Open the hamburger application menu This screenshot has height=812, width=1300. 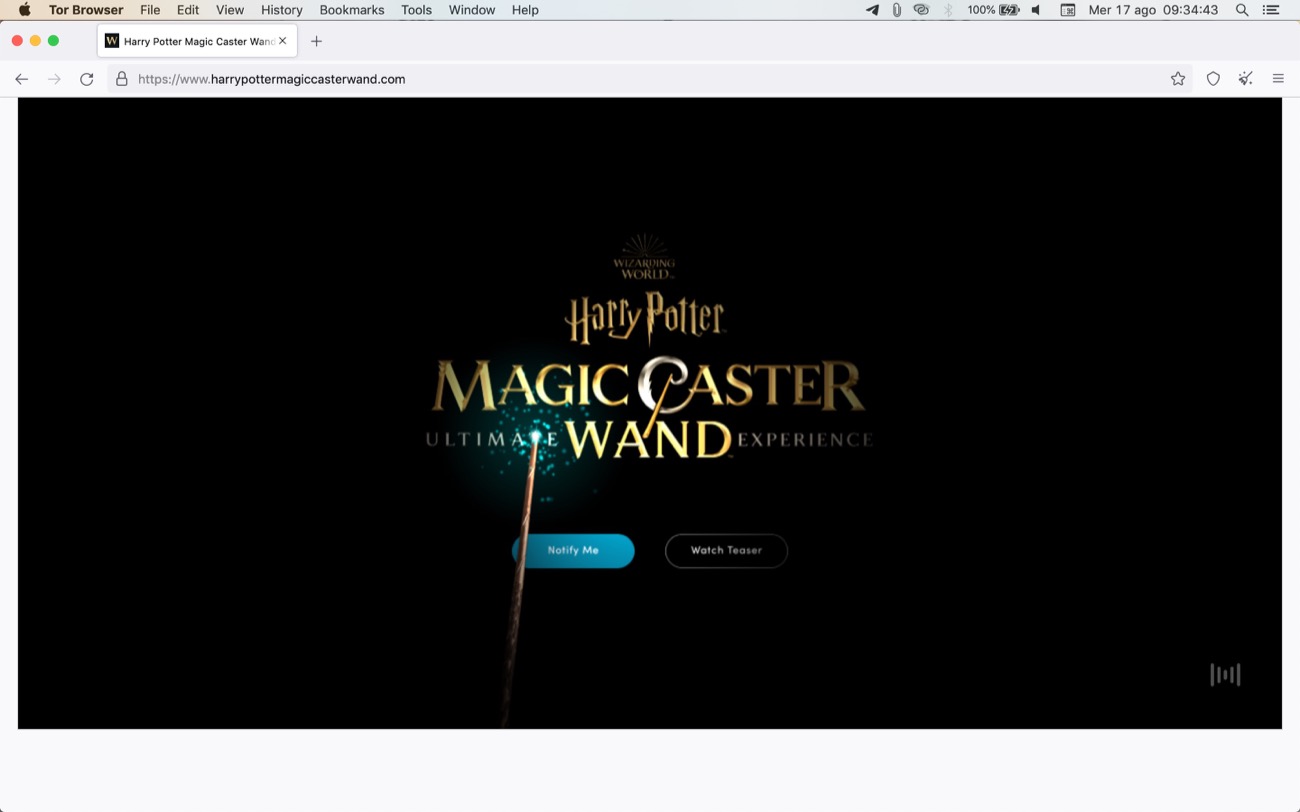point(1278,79)
